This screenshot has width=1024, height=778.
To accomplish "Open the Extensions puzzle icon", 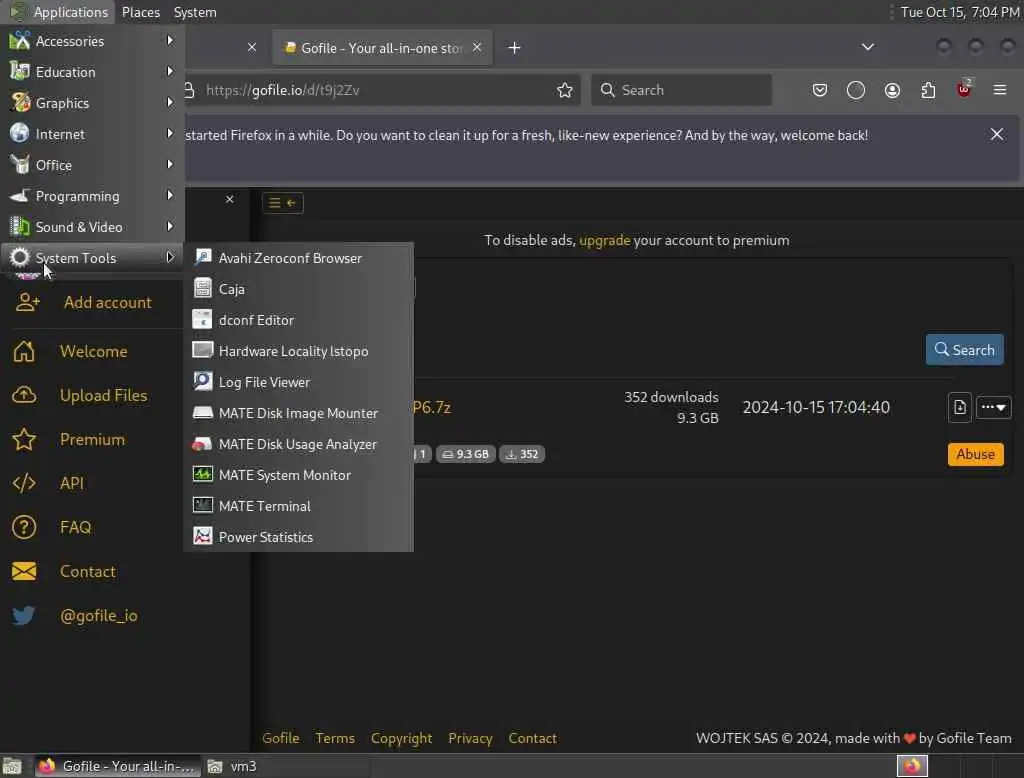I will 928,90.
